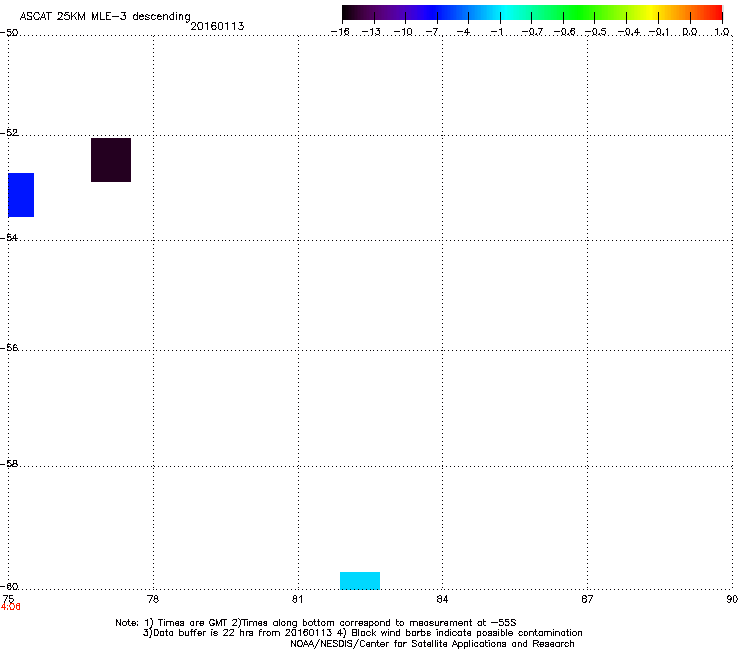This screenshot has width=740, height=650.
Task: Click longitude axis label '81'
Action: (297, 599)
